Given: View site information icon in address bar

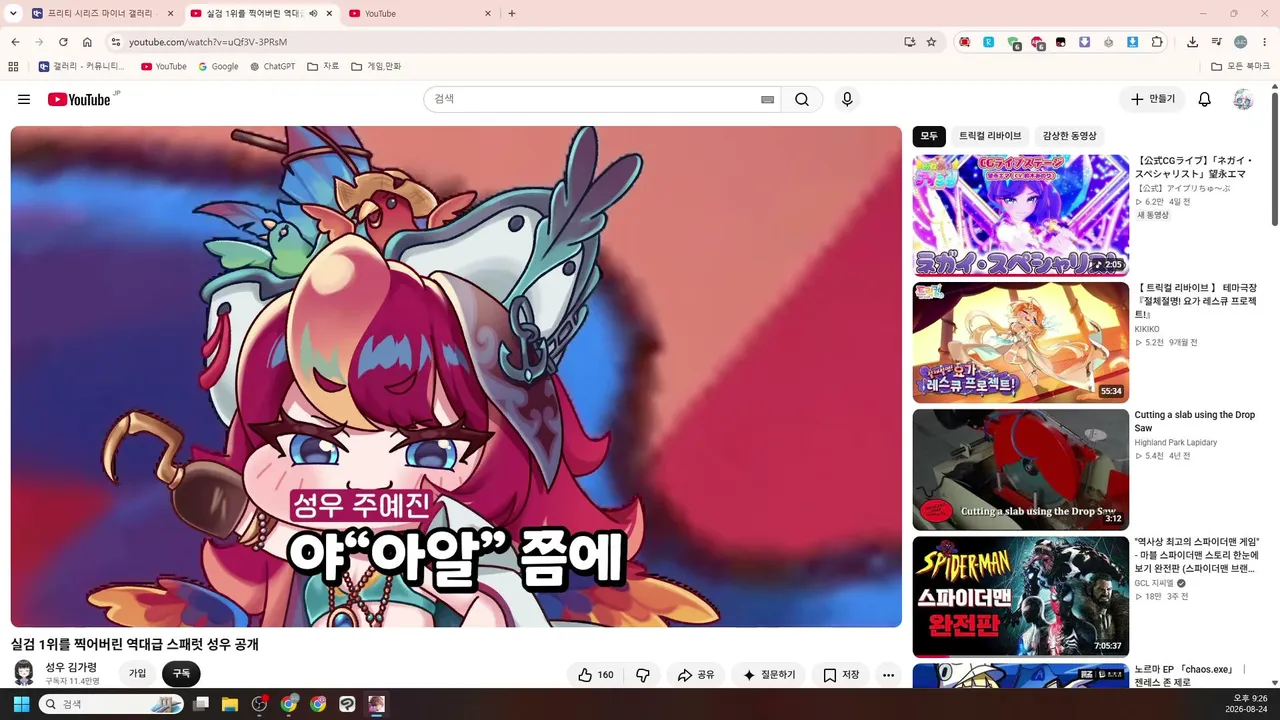Looking at the screenshot, I should coord(115,42).
